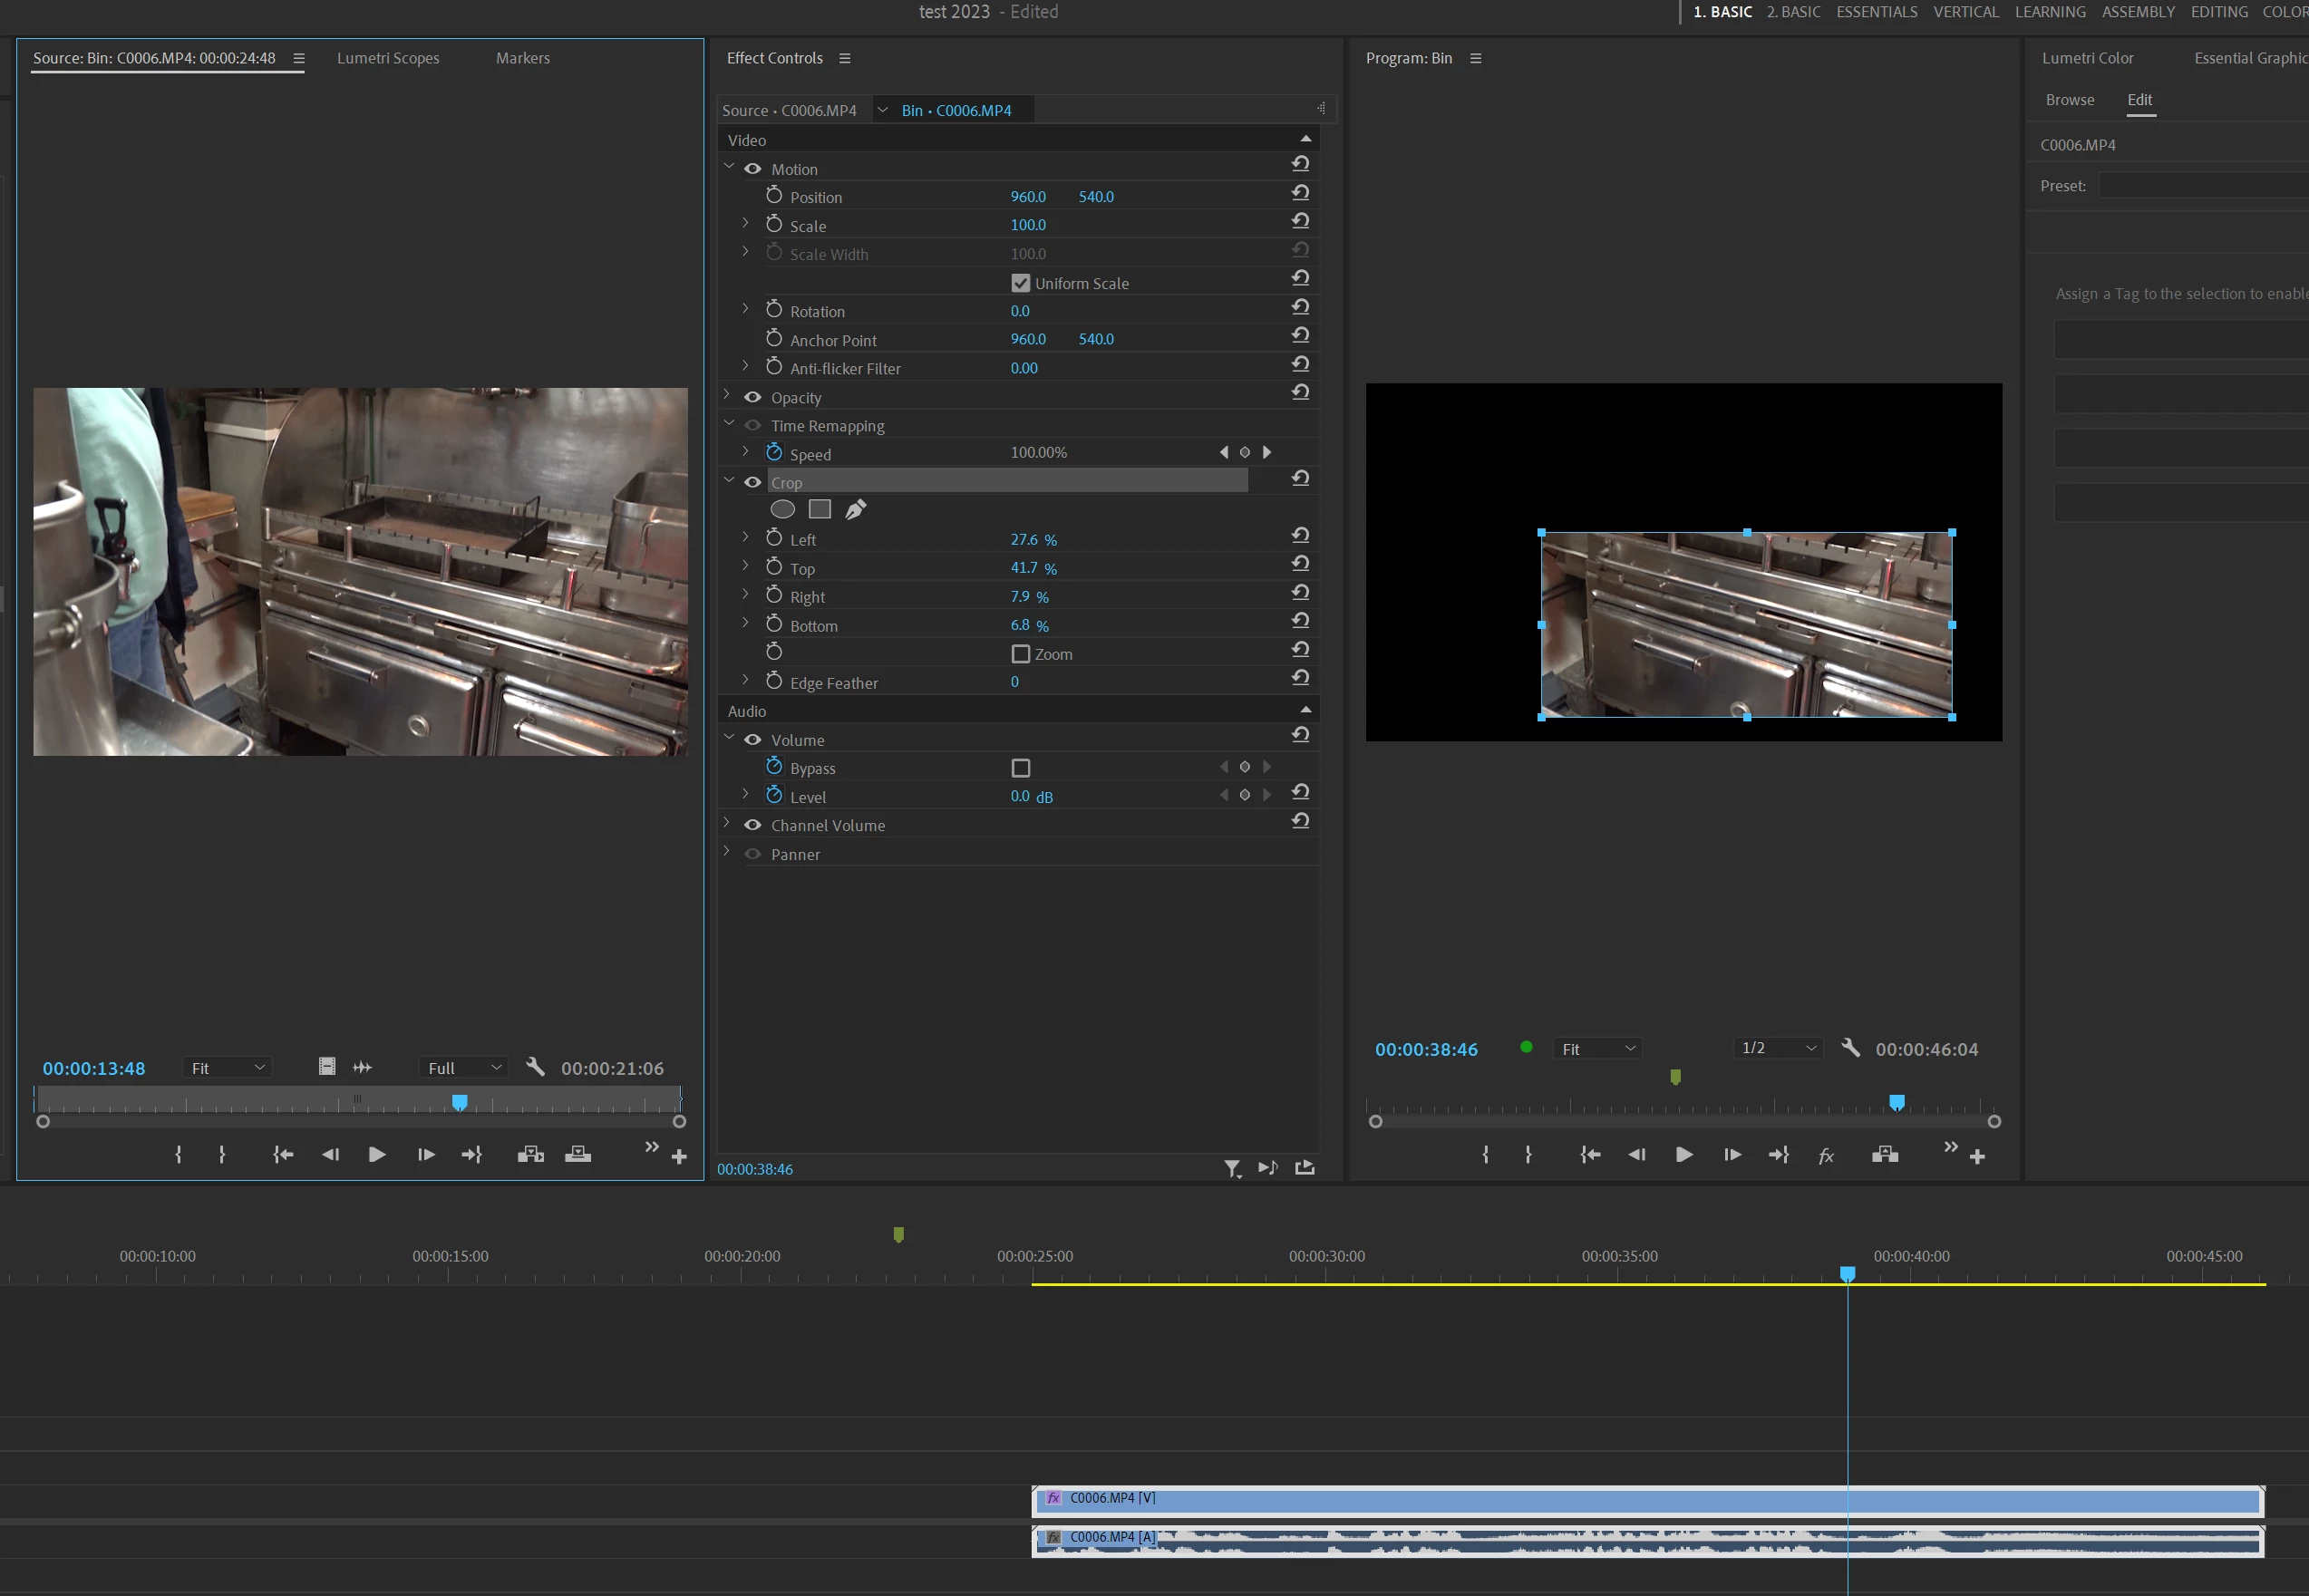Reset the Scale parameter
Screen dimensions: 2309x1596
click(x=1300, y=222)
